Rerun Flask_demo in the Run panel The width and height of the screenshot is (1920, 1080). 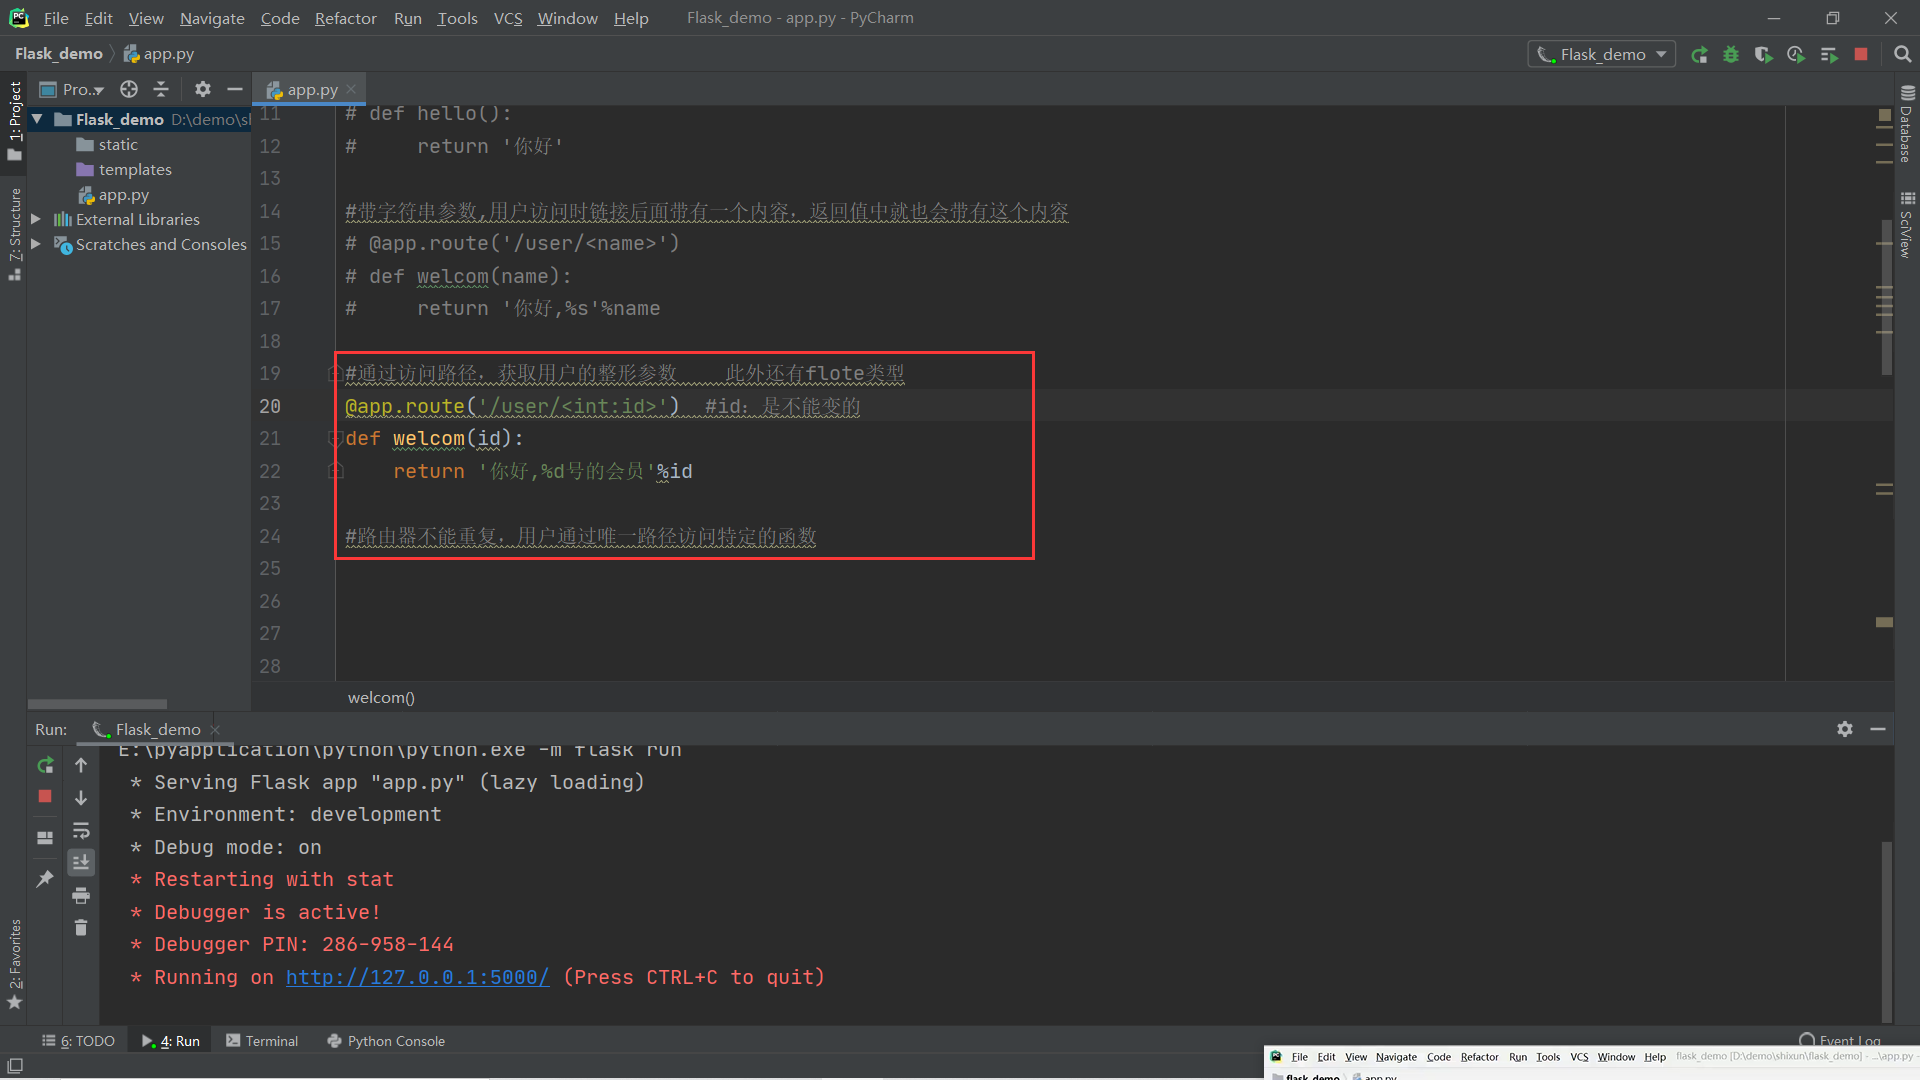[45, 765]
